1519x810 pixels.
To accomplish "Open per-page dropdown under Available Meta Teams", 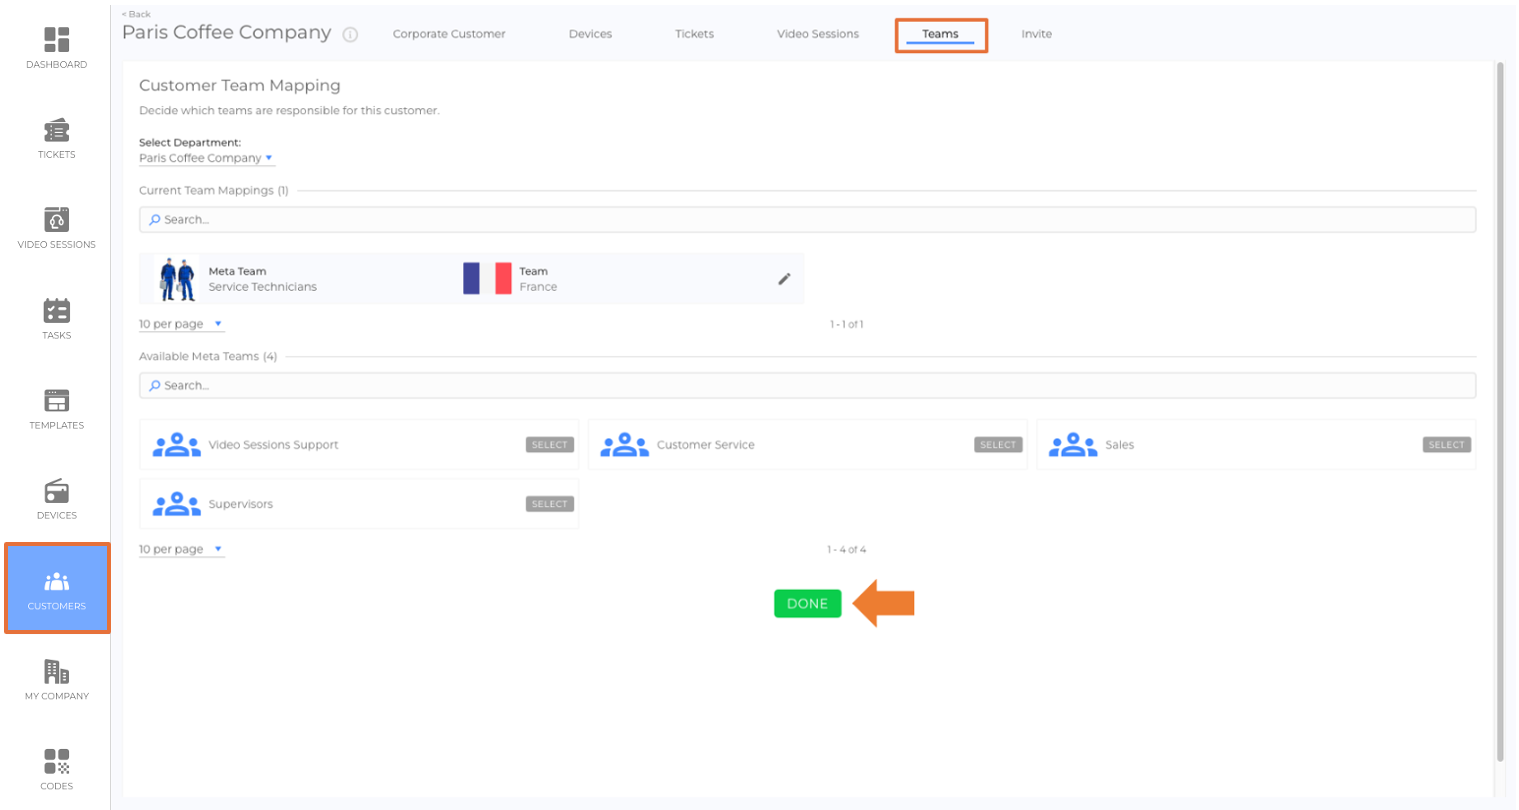I will tap(181, 549).
